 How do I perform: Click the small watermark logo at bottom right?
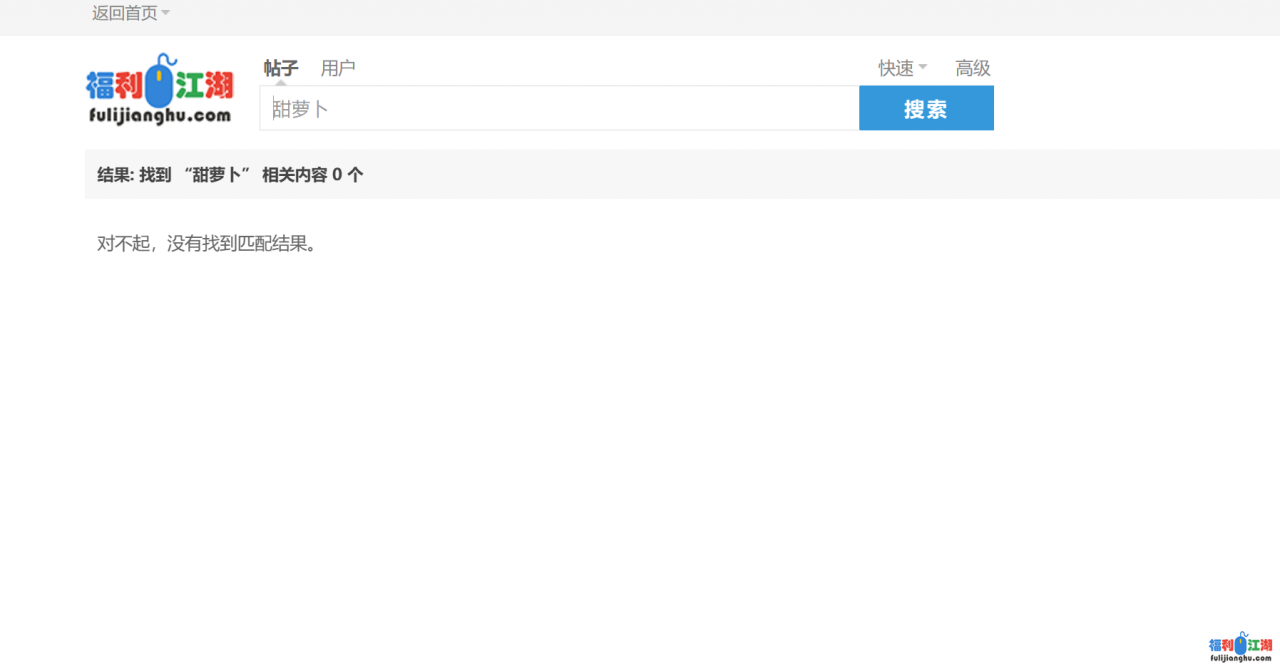point(1240,647)
